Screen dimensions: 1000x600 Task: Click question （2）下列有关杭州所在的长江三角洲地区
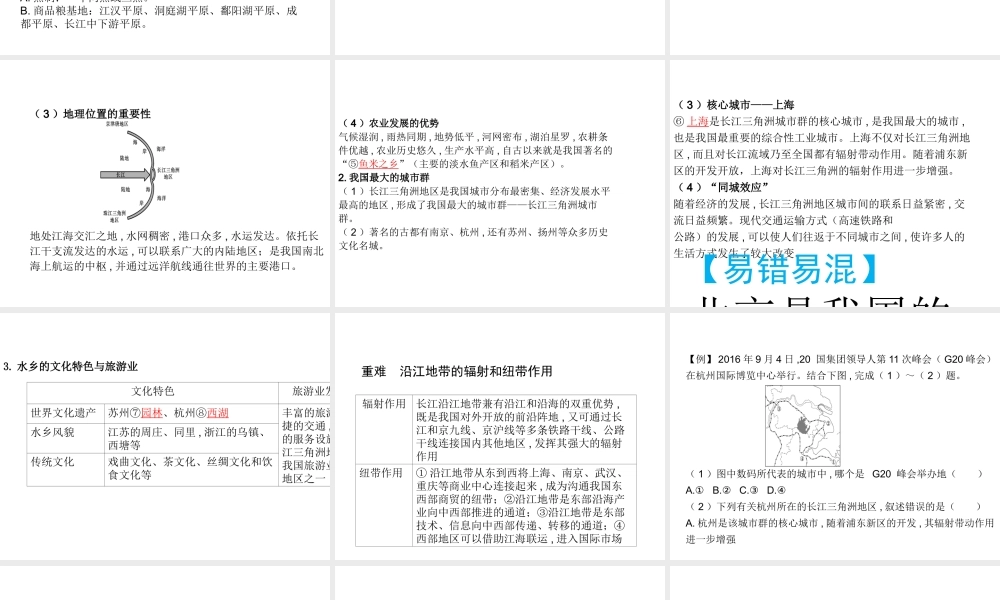click(834, 506)
